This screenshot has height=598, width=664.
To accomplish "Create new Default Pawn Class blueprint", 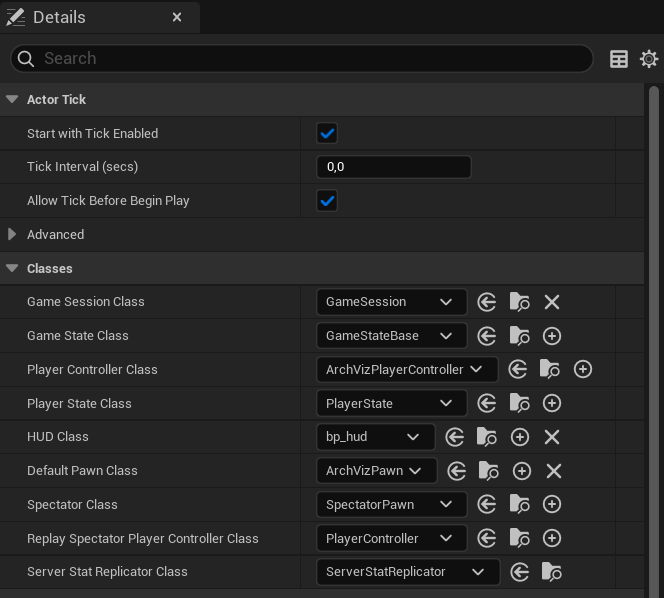I will pos(522,471).
